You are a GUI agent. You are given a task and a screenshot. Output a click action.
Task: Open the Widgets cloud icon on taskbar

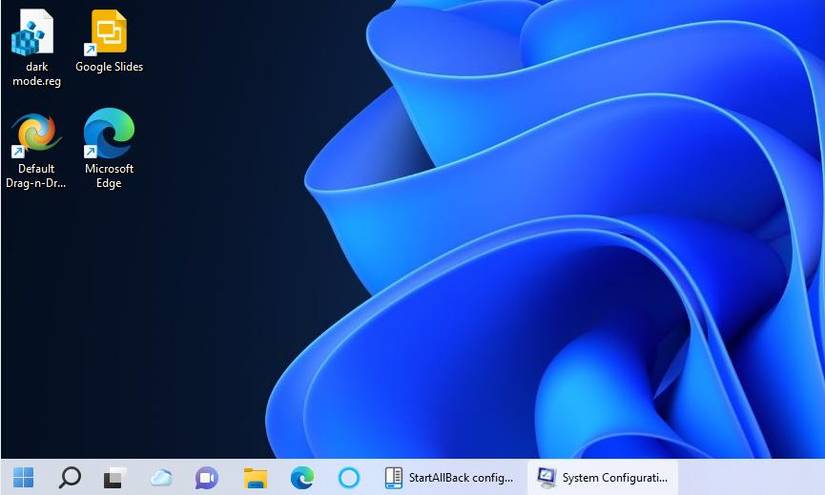point(162,478)
